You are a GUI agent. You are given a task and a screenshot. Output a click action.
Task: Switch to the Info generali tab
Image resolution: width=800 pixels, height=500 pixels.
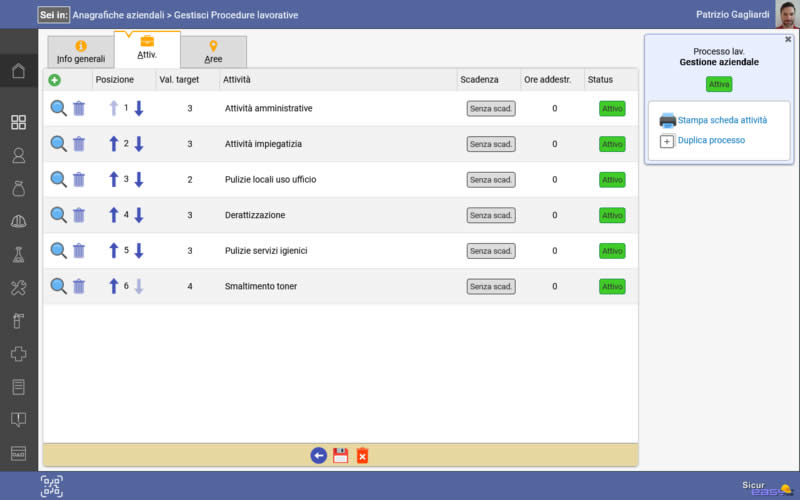coord(81,52)
